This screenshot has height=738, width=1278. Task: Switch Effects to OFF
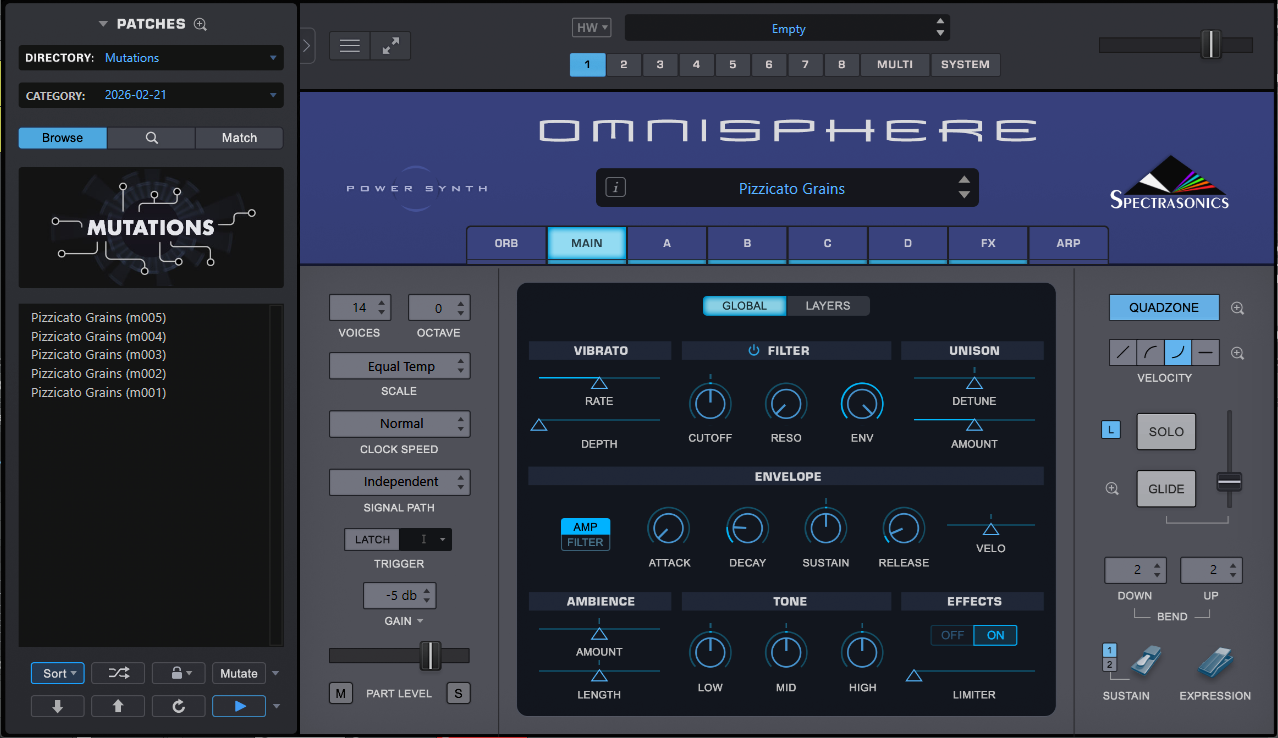pyautogui.click(x=952, y=635)
